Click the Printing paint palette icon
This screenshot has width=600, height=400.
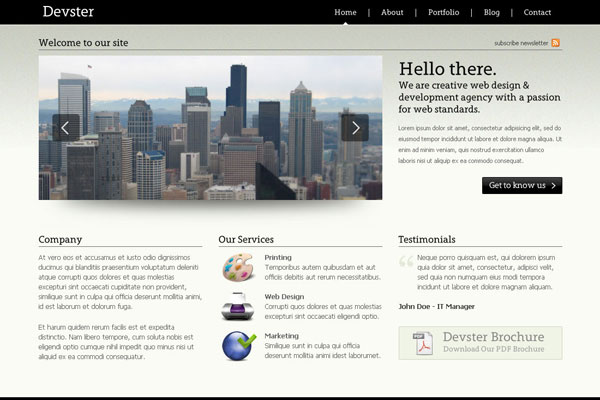click(x=238, y=268)
